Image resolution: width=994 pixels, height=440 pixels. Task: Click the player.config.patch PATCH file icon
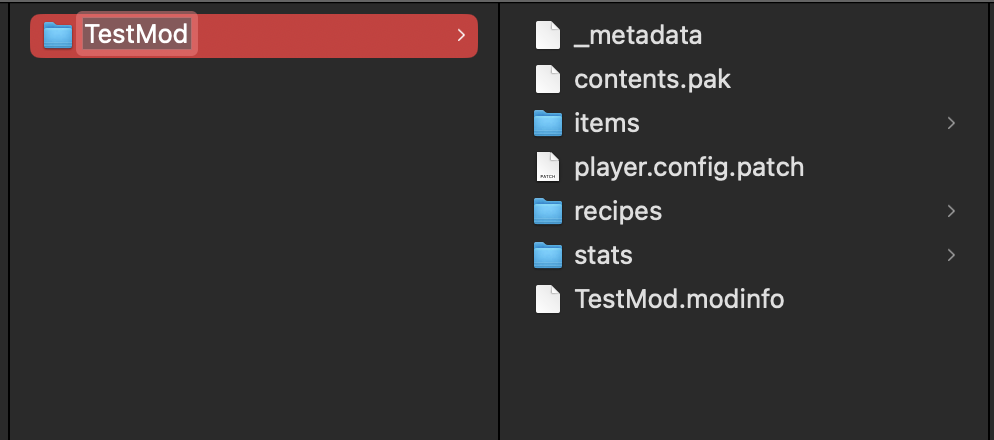pyautogui.click(x=548, y=167)
